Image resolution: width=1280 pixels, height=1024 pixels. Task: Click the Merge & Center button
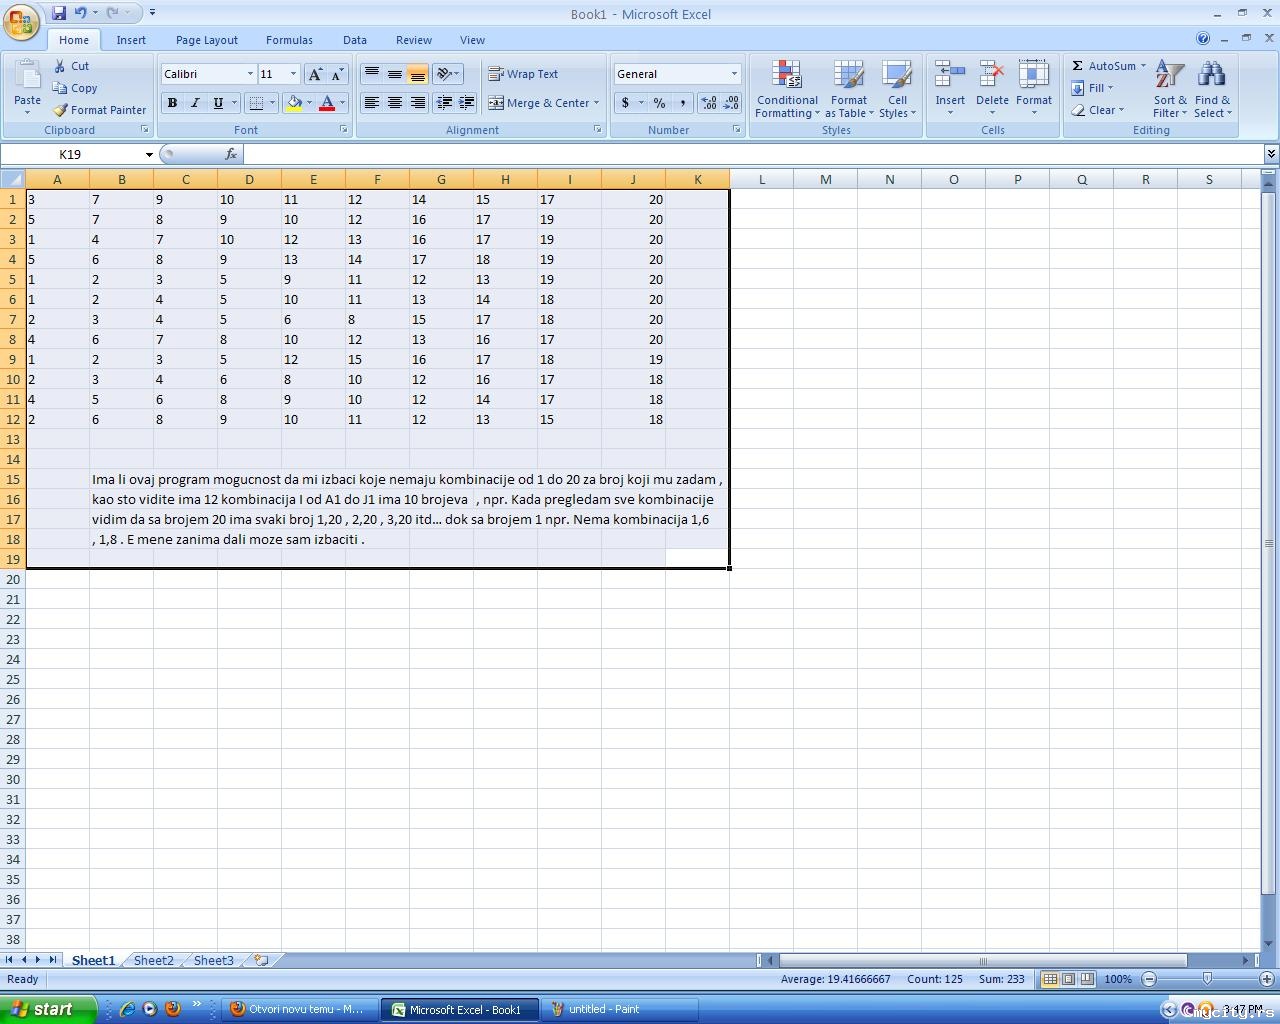(543, 103)
